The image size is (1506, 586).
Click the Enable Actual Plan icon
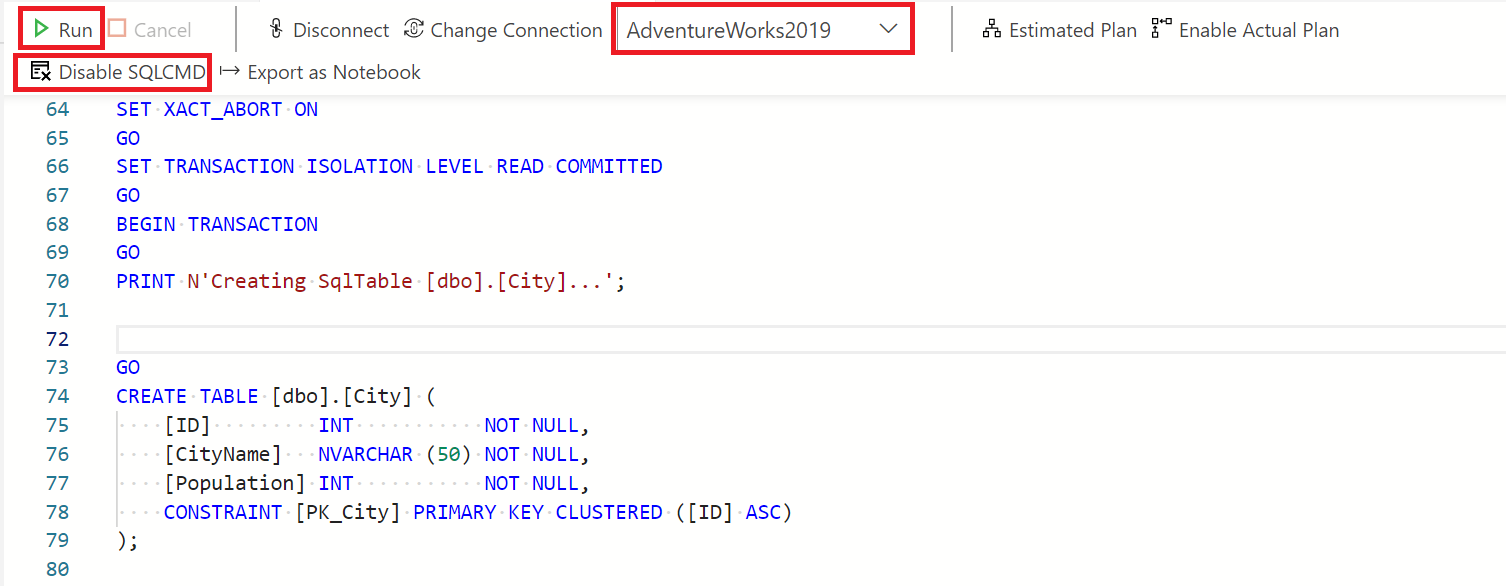(1161, 30)
